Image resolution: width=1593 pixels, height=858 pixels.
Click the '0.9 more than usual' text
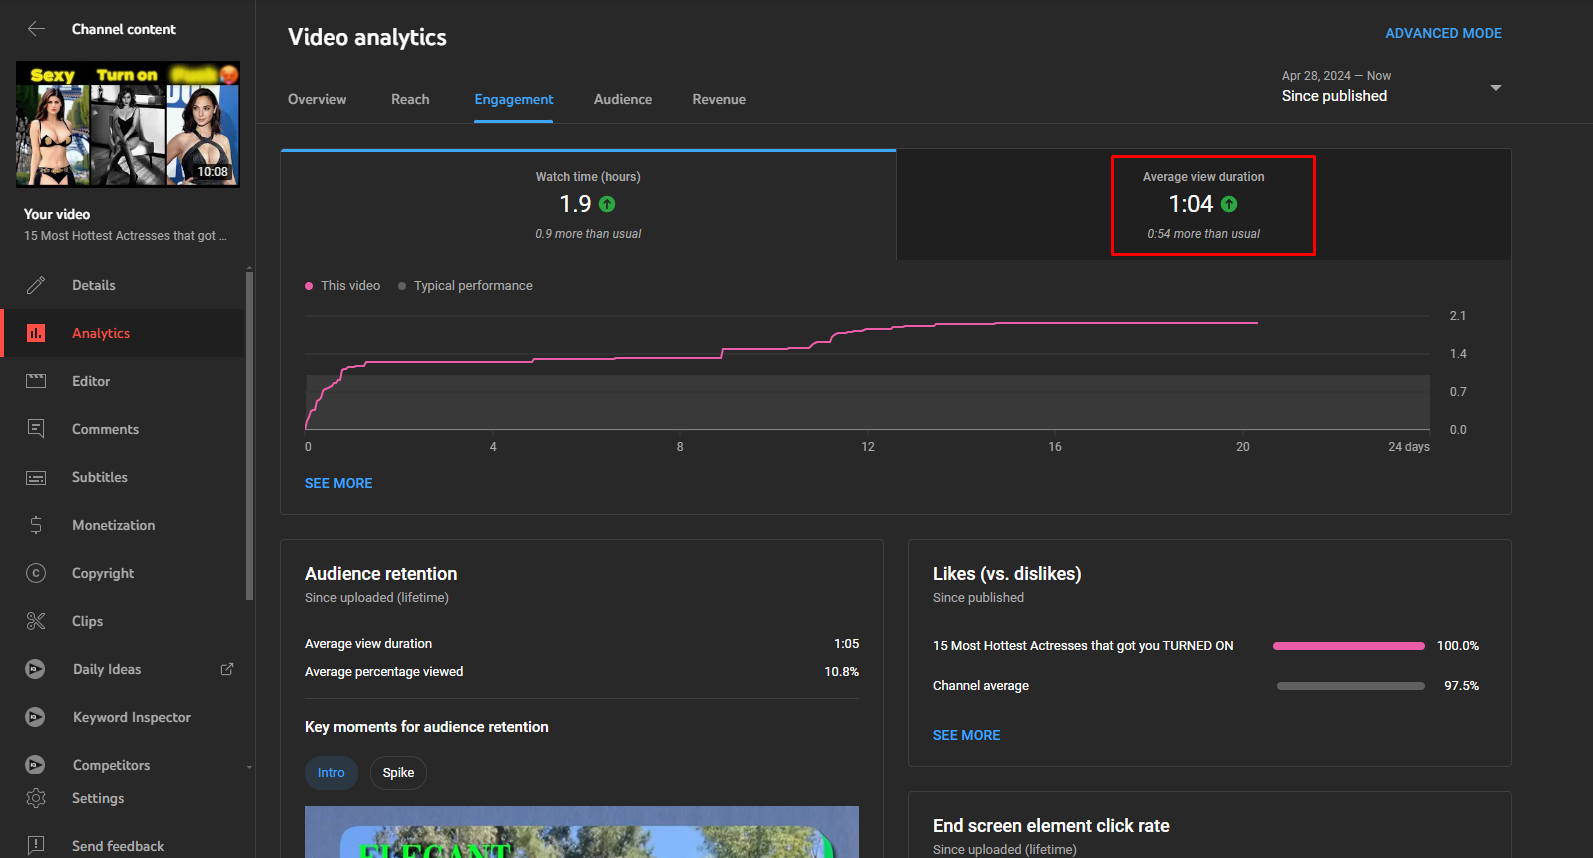click(x=588, y=234)
